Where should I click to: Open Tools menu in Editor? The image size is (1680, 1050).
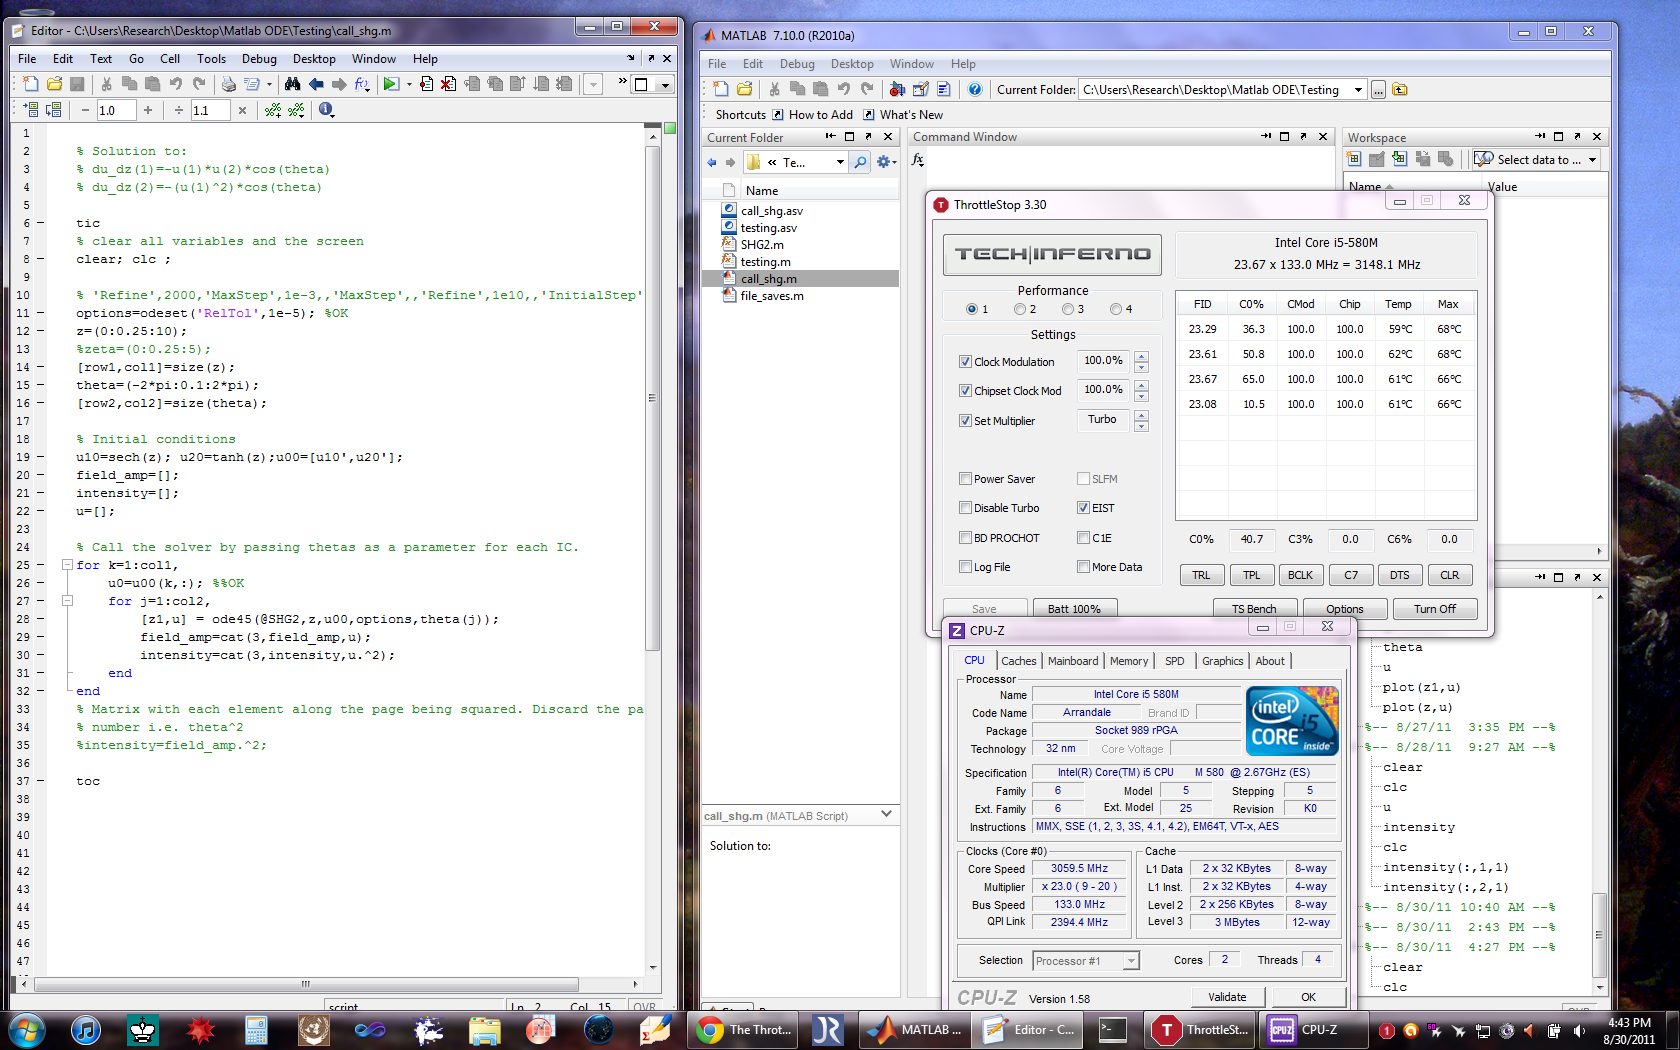(x=211, y=59)
